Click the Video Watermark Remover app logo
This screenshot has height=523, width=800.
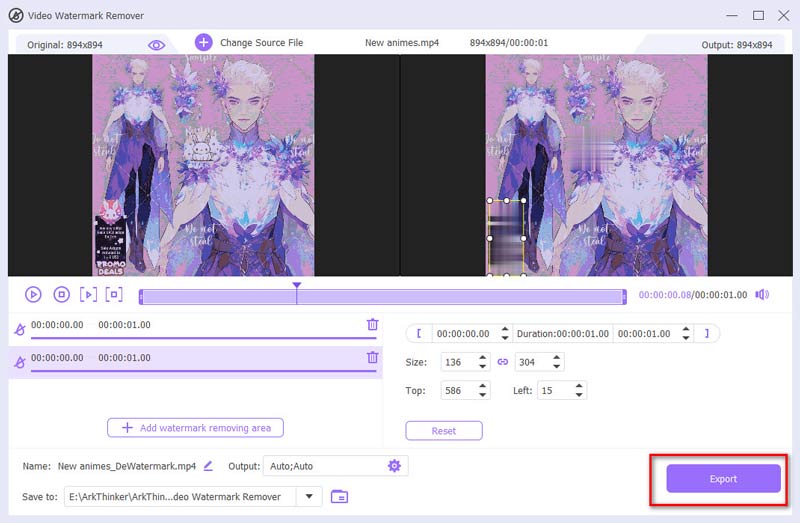pyautogui.click(x=16, y=15)
